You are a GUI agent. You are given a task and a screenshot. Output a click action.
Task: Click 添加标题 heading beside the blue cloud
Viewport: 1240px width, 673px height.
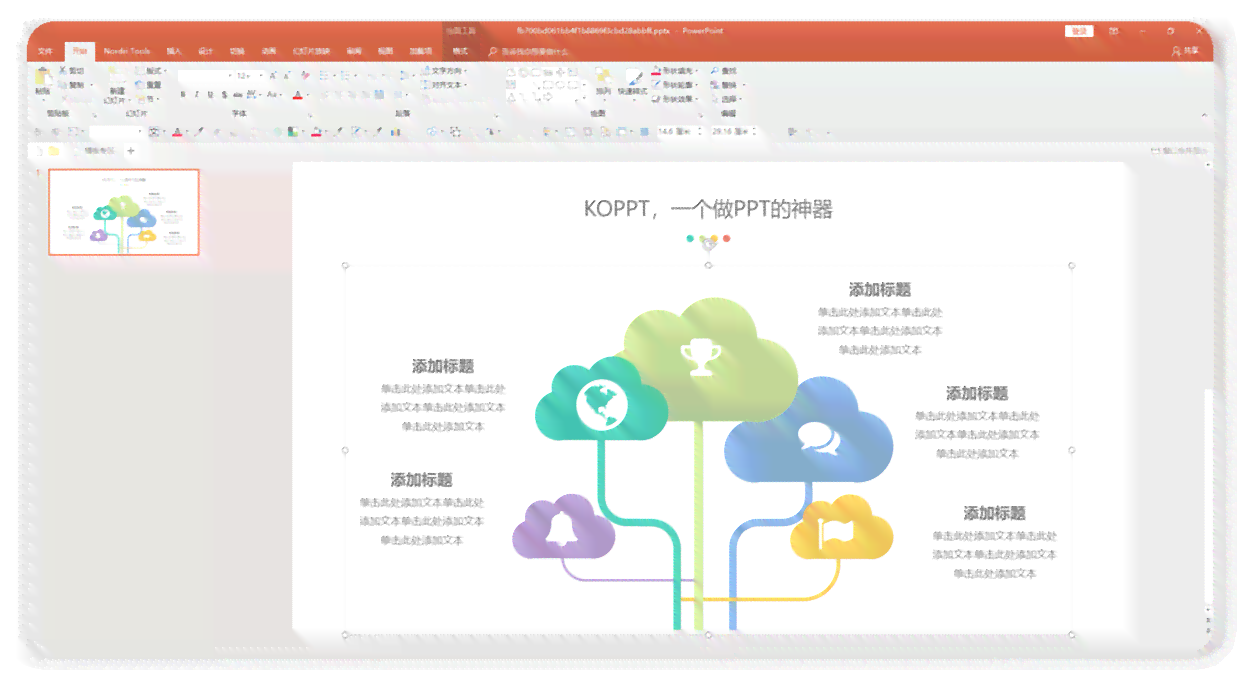tap(977, 393)
